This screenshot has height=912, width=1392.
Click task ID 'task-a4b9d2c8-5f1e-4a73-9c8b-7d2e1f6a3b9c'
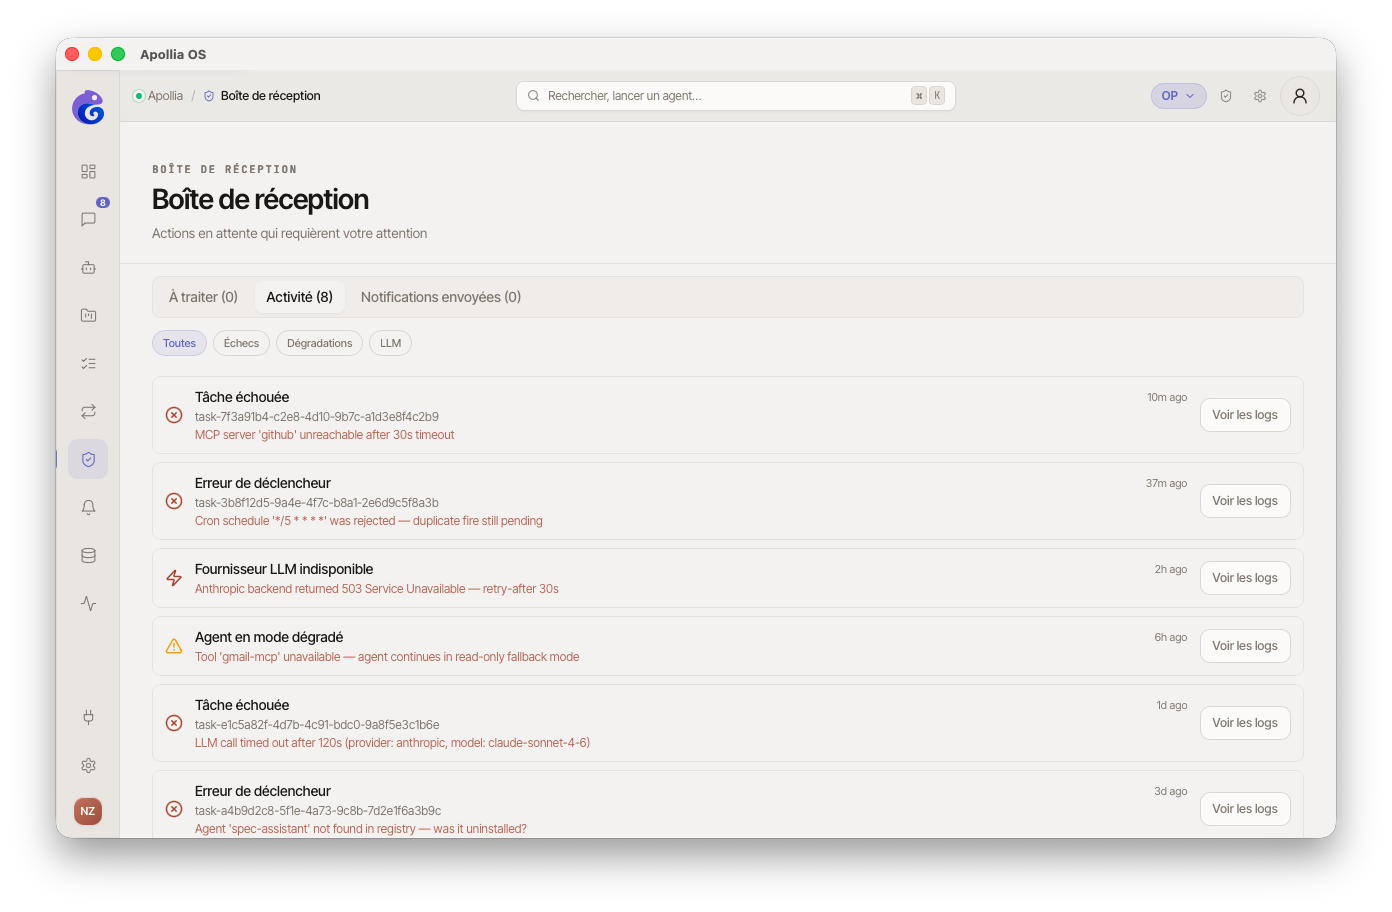click(318, 811)
